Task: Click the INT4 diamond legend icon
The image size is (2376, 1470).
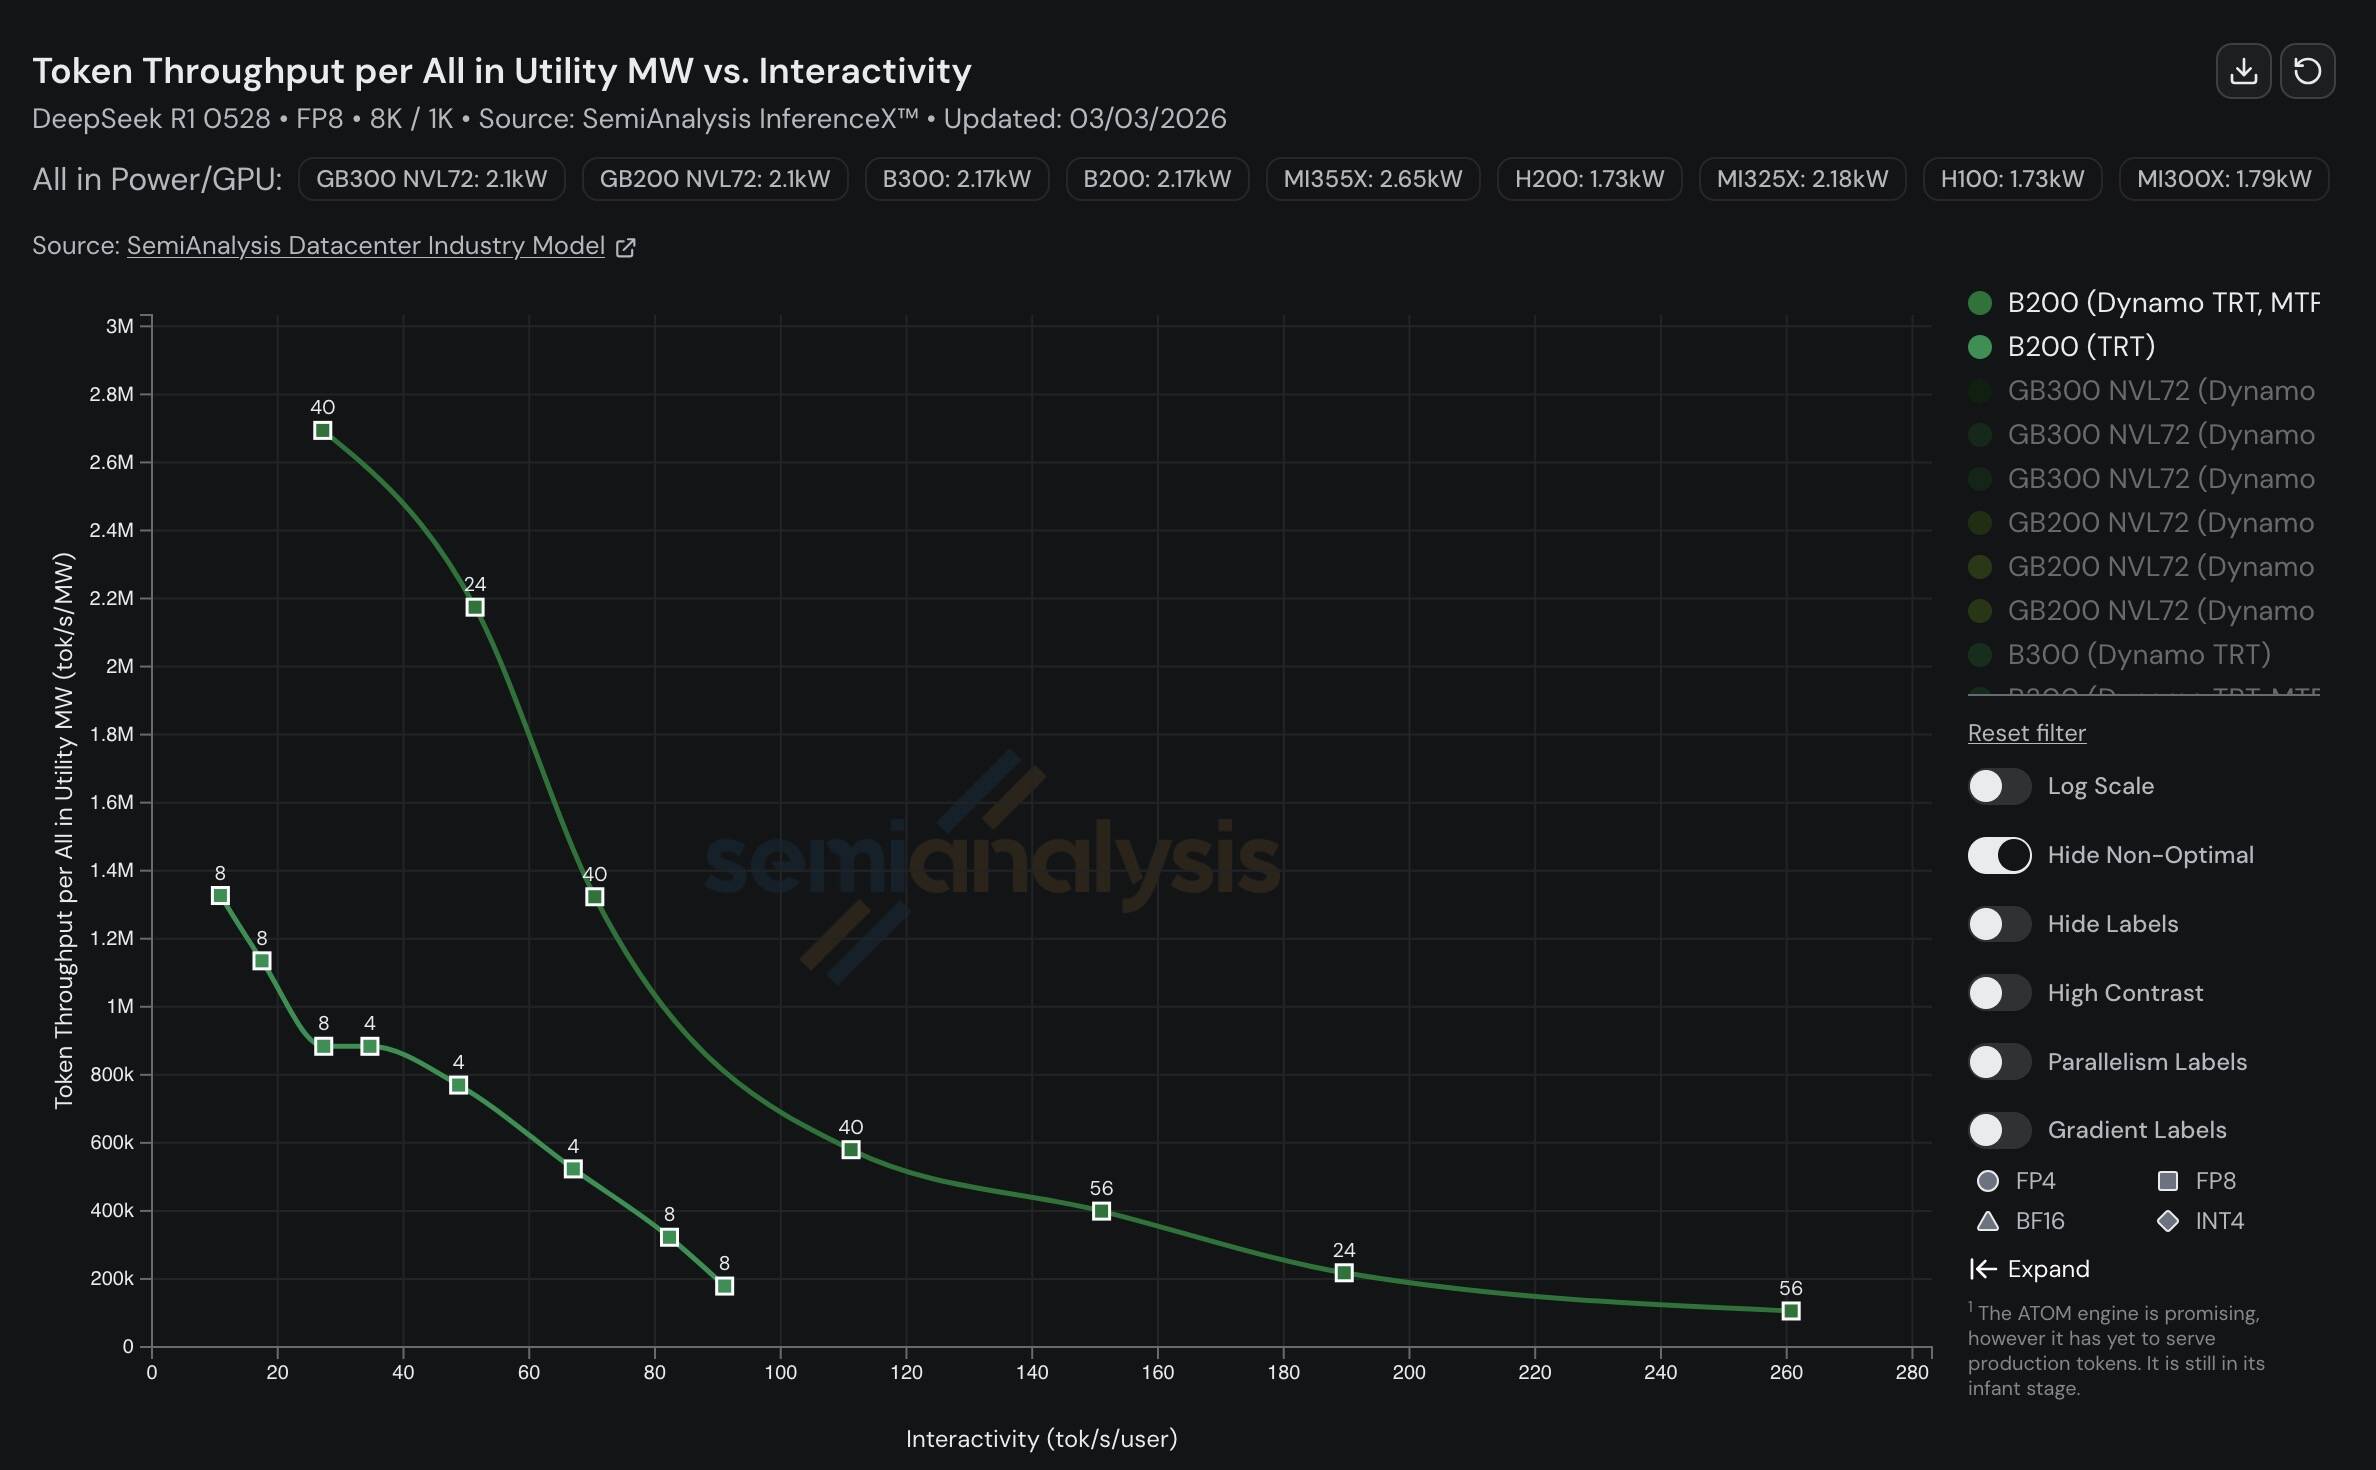Action: coord(2168,1221)
